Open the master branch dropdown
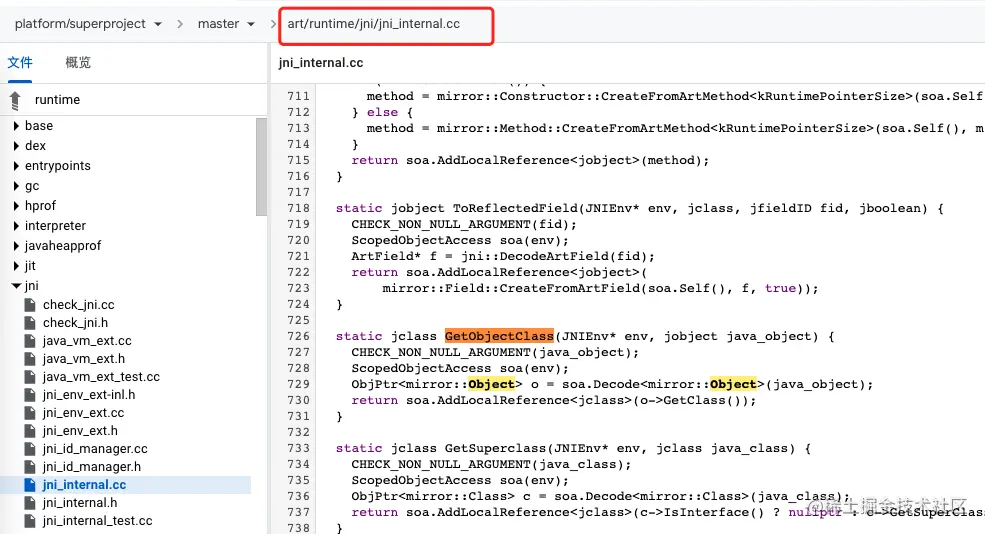 pyautogui.click(x=226, y=24)
